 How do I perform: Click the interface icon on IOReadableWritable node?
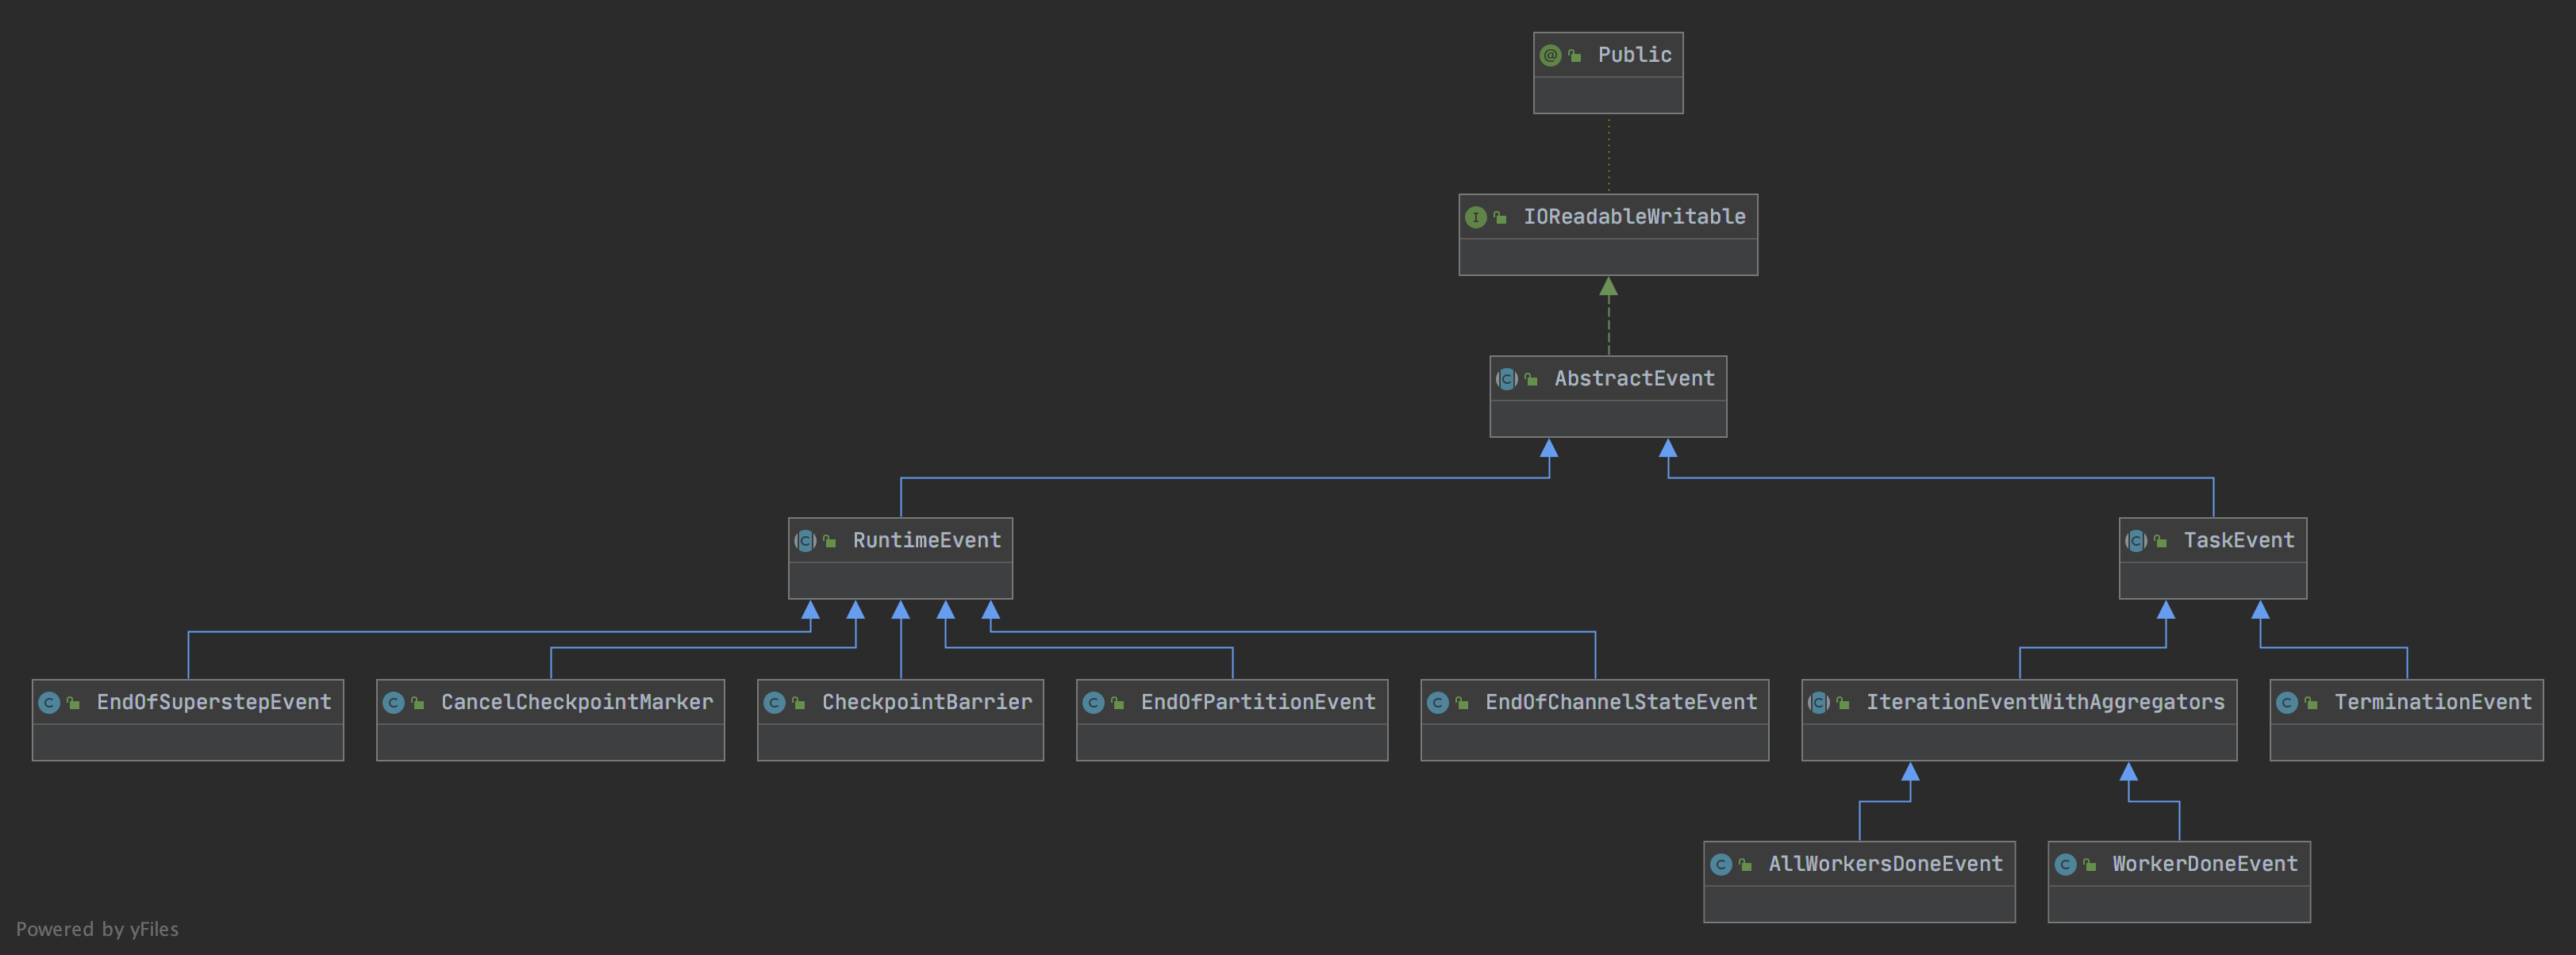(x=1475, y=217)
